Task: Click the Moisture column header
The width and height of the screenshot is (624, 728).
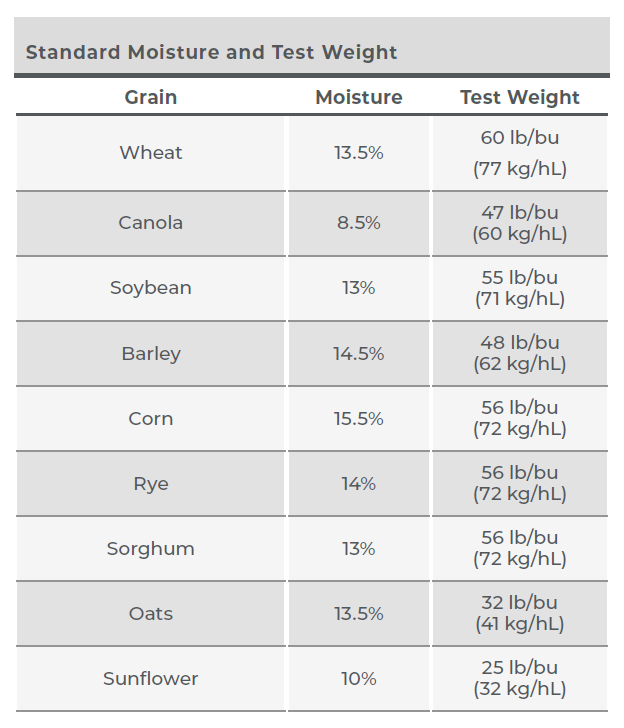Action: 358,98
